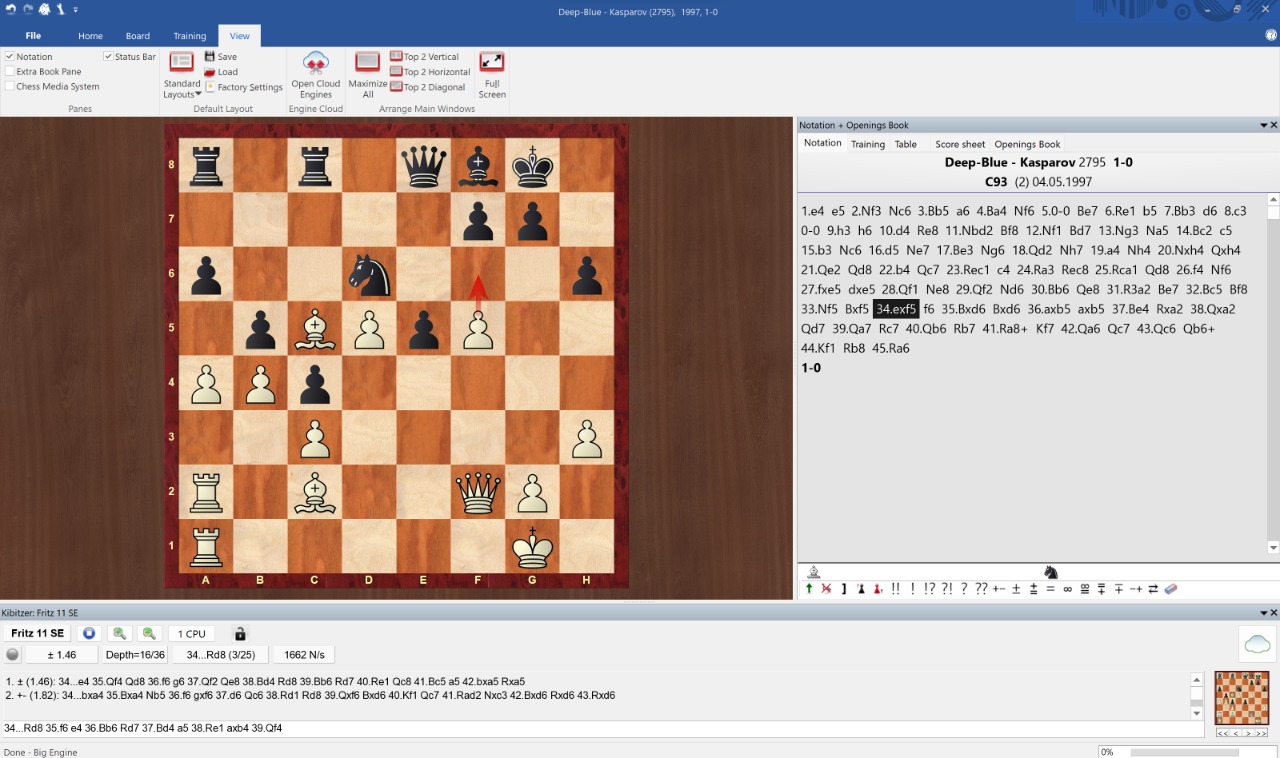The width and height of the screenshot is (1280, 758).
Task: Open the quick access toolbar customize arrow
Action: pos(75,10)
